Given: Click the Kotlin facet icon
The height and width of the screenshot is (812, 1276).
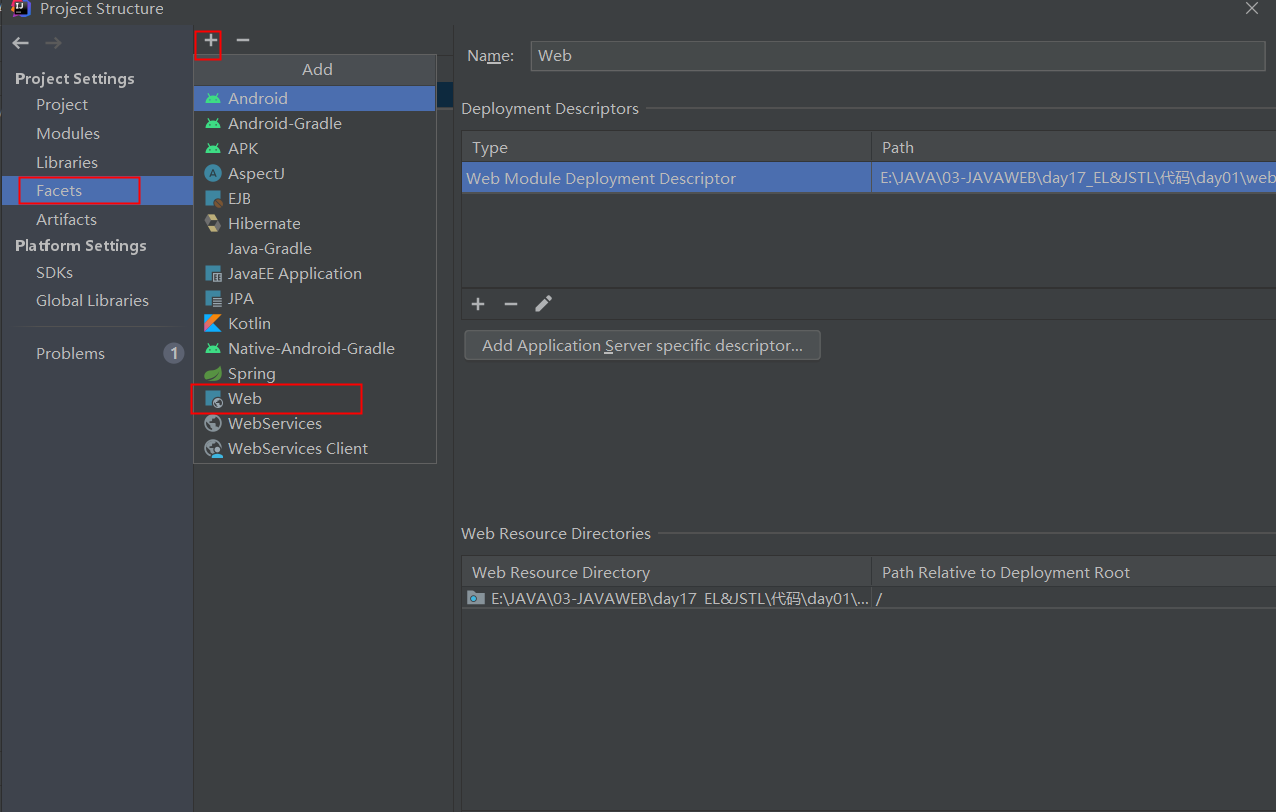Looking at the screenshot, I should click(212, 323).
